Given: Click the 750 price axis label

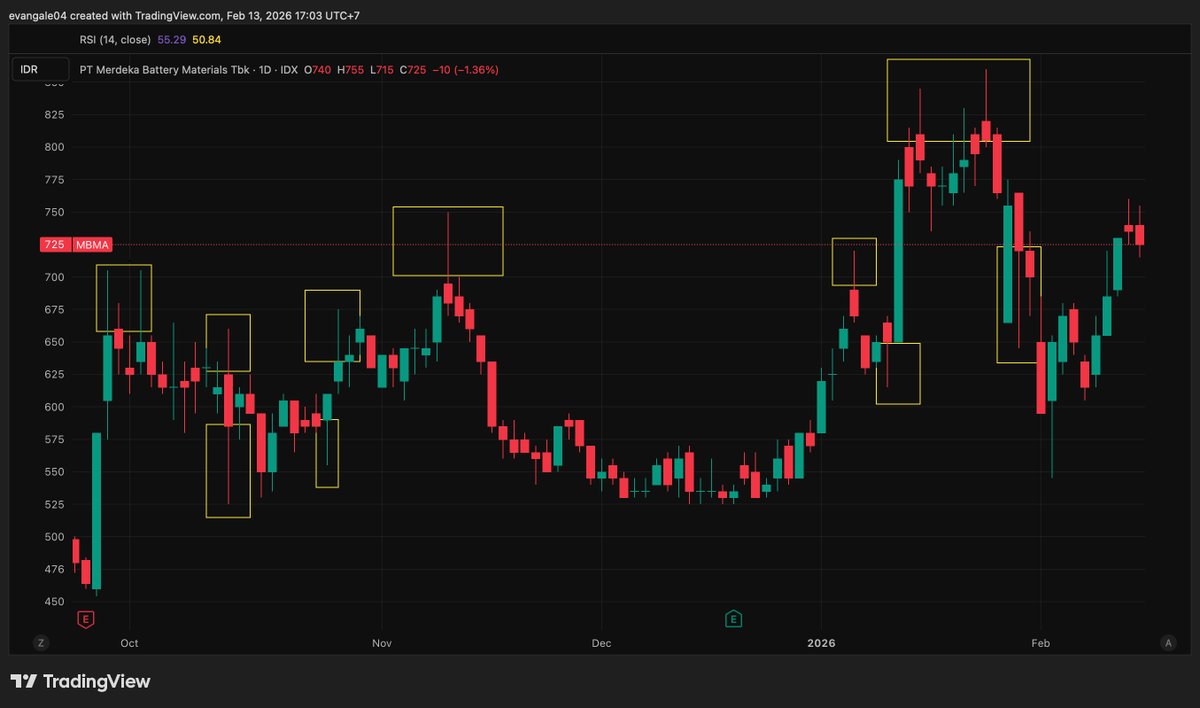Looking at the screenshot, I should [x=54, y=212].
